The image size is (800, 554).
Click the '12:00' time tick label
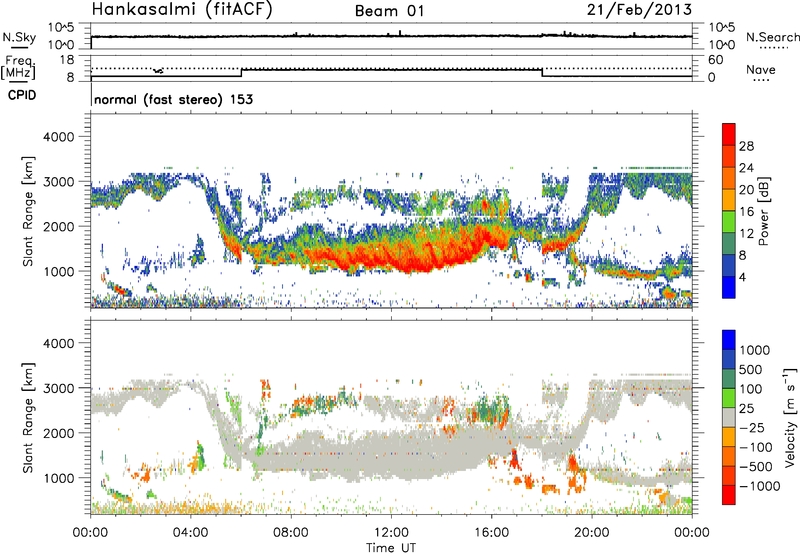tap(391, 533)
